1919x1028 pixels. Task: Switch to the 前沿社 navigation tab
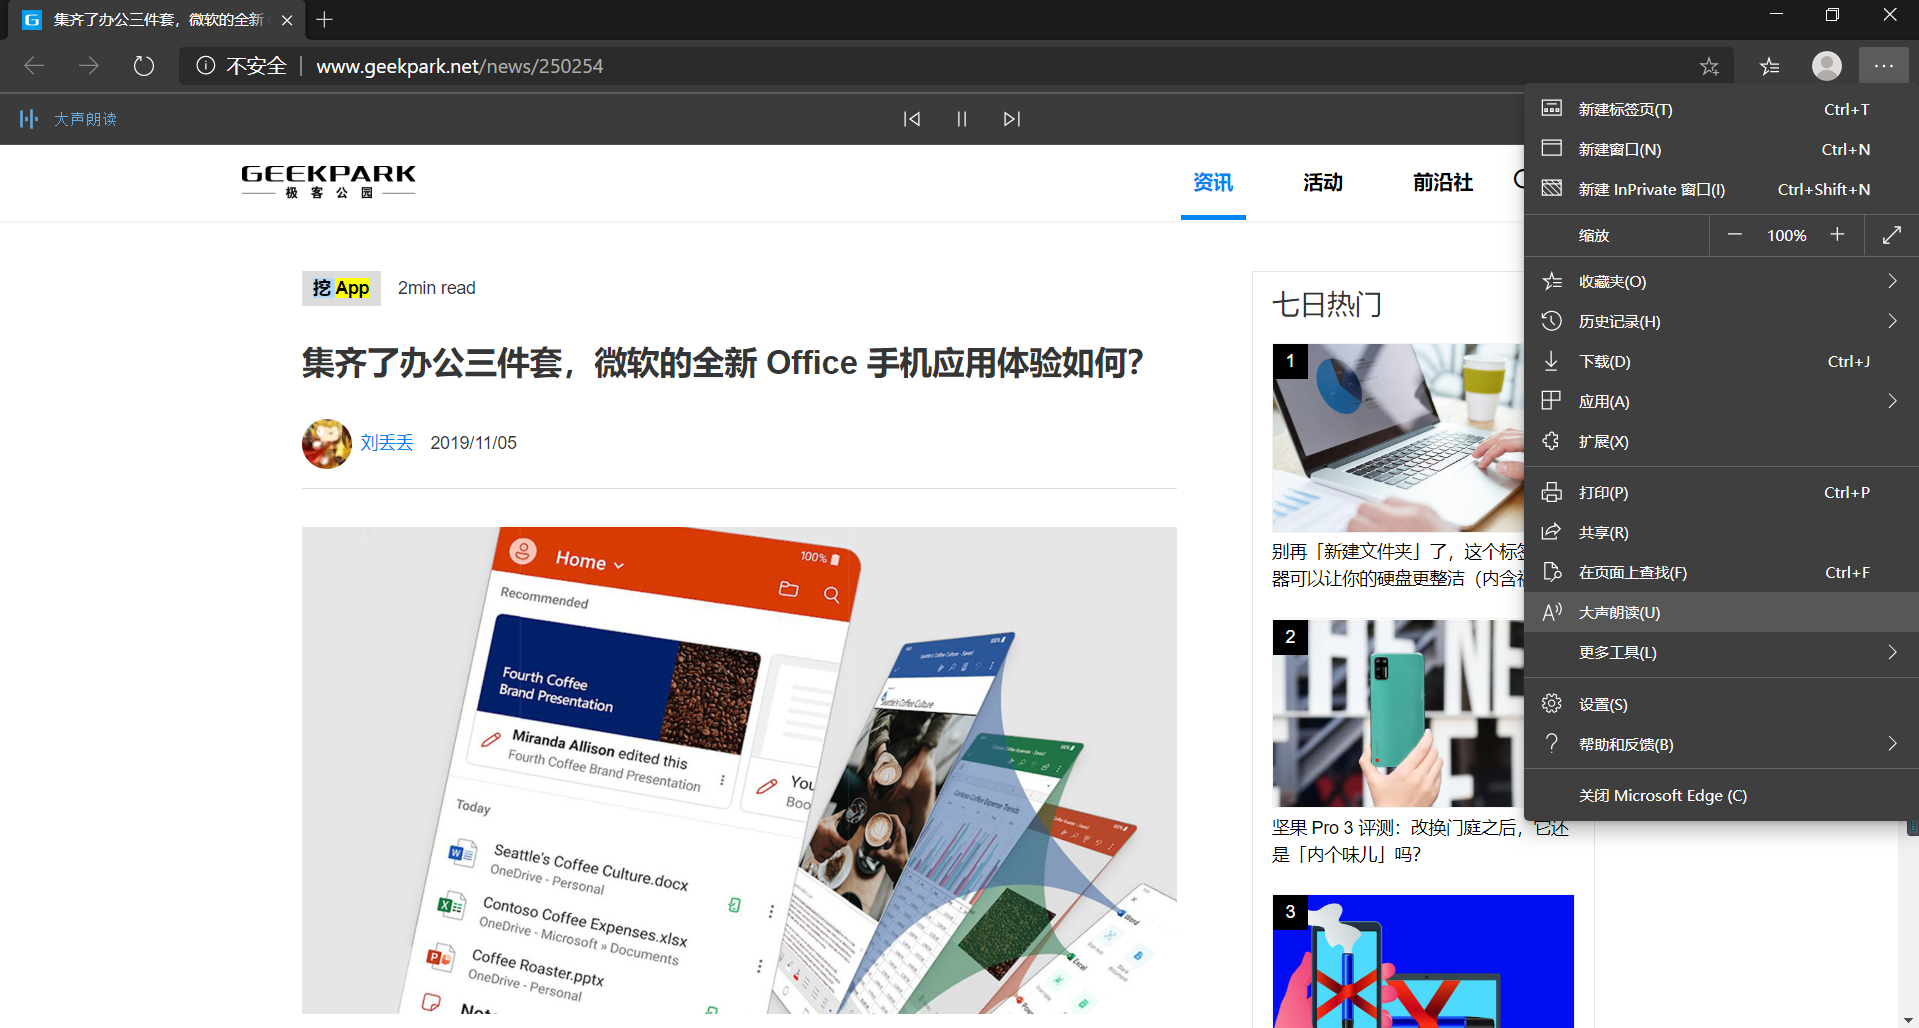tap(1443, 182)
